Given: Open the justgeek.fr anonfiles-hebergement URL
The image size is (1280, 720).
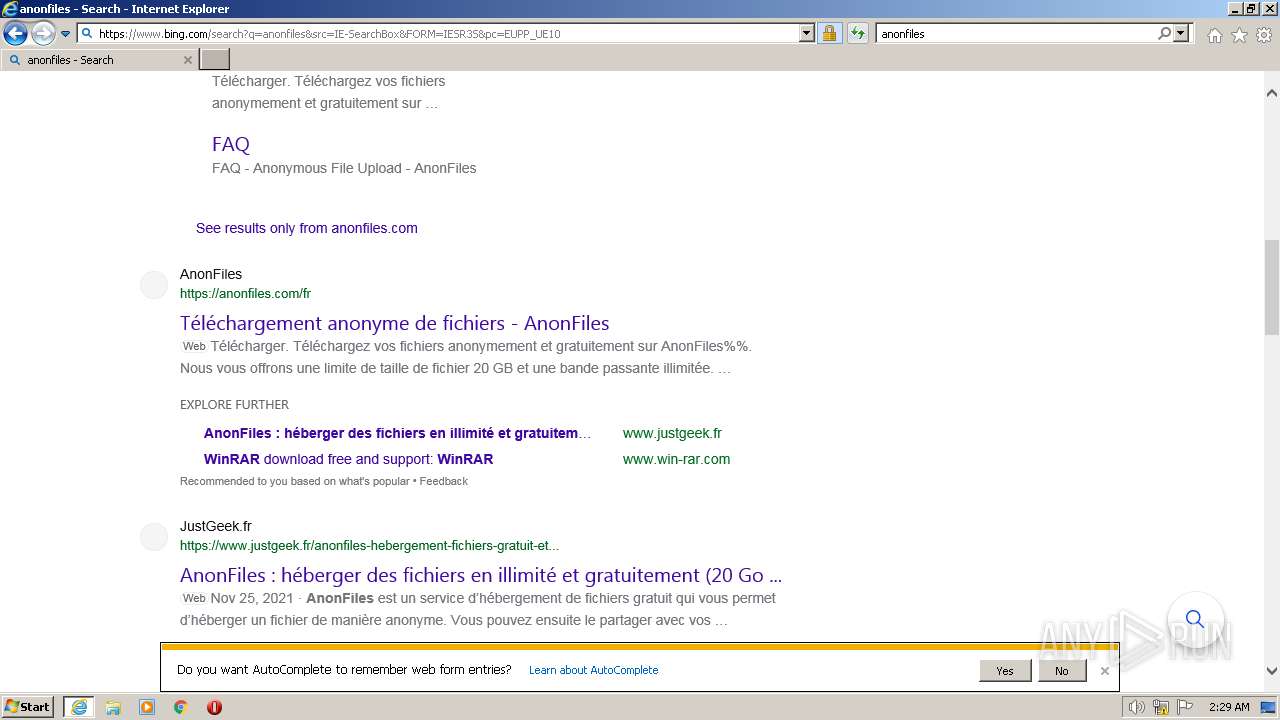Looking at the screenshot, I should (x=369, y=546).
